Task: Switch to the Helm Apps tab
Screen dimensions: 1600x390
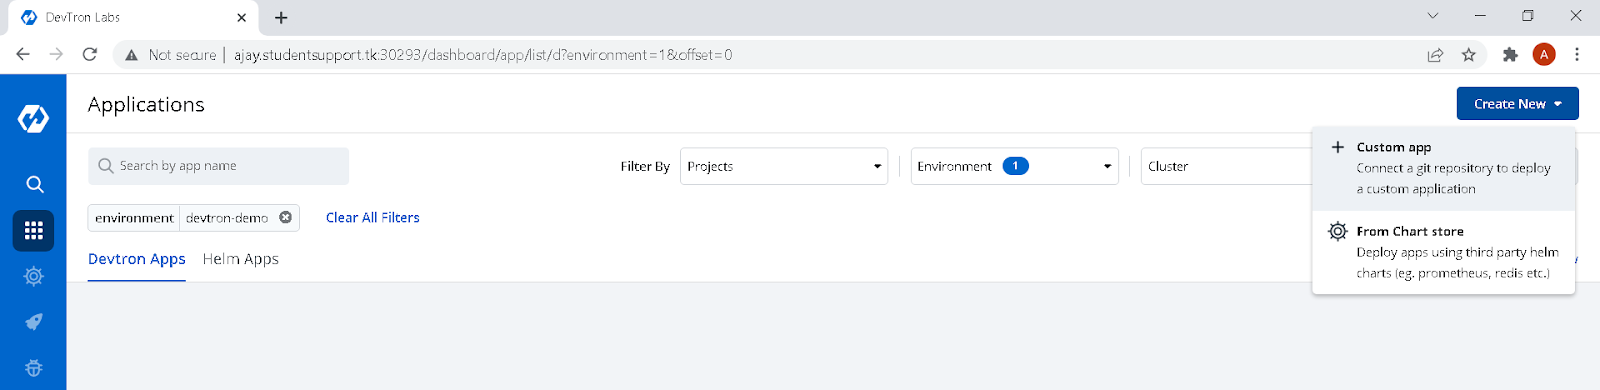Action: click(240, 259)
